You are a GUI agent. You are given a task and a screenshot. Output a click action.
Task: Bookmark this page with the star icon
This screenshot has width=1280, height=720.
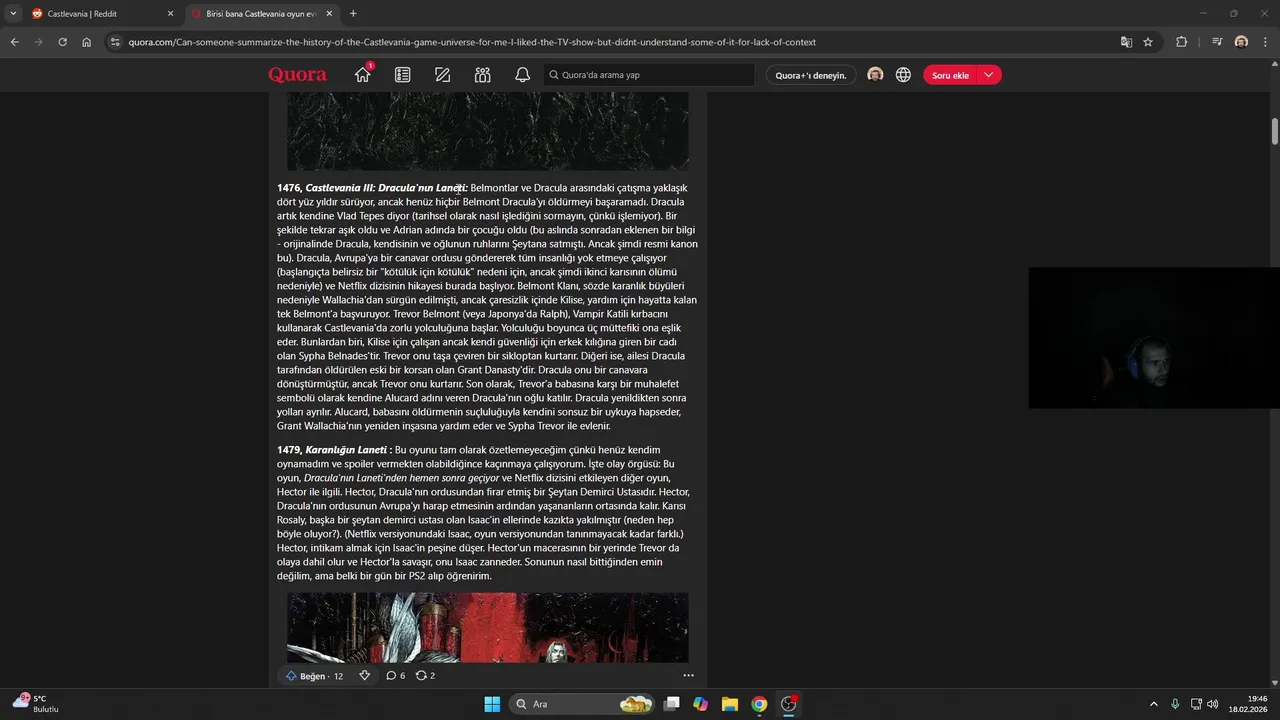tap(1148, 42)
